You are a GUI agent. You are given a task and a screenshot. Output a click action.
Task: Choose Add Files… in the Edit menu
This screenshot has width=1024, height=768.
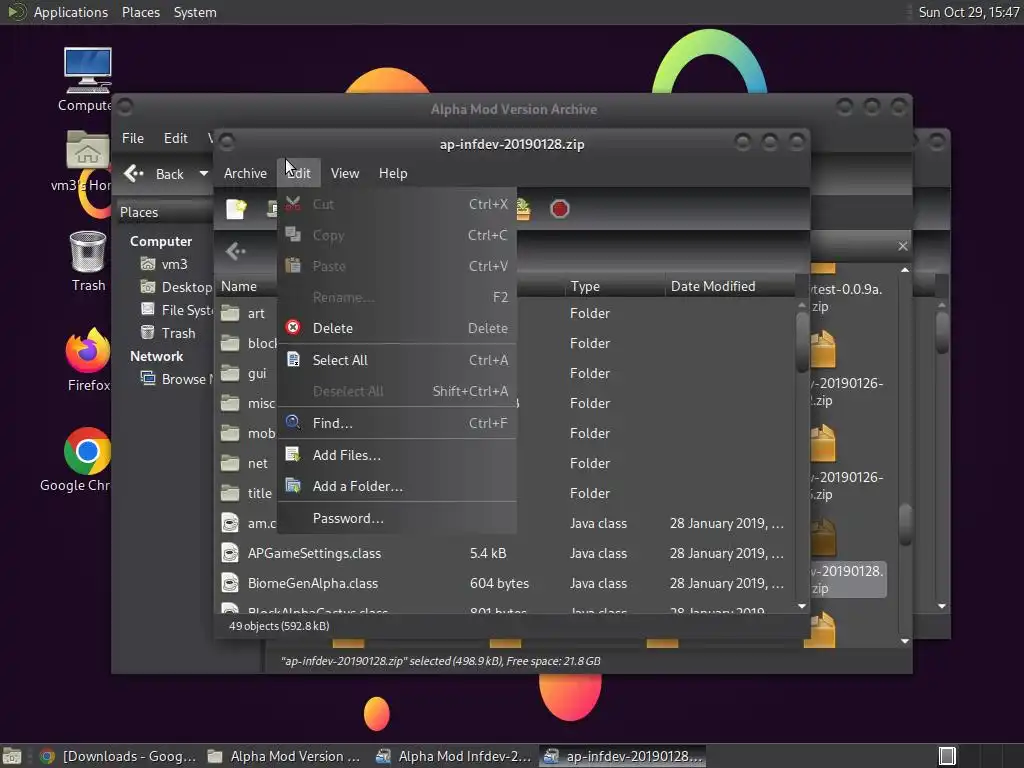396,455
